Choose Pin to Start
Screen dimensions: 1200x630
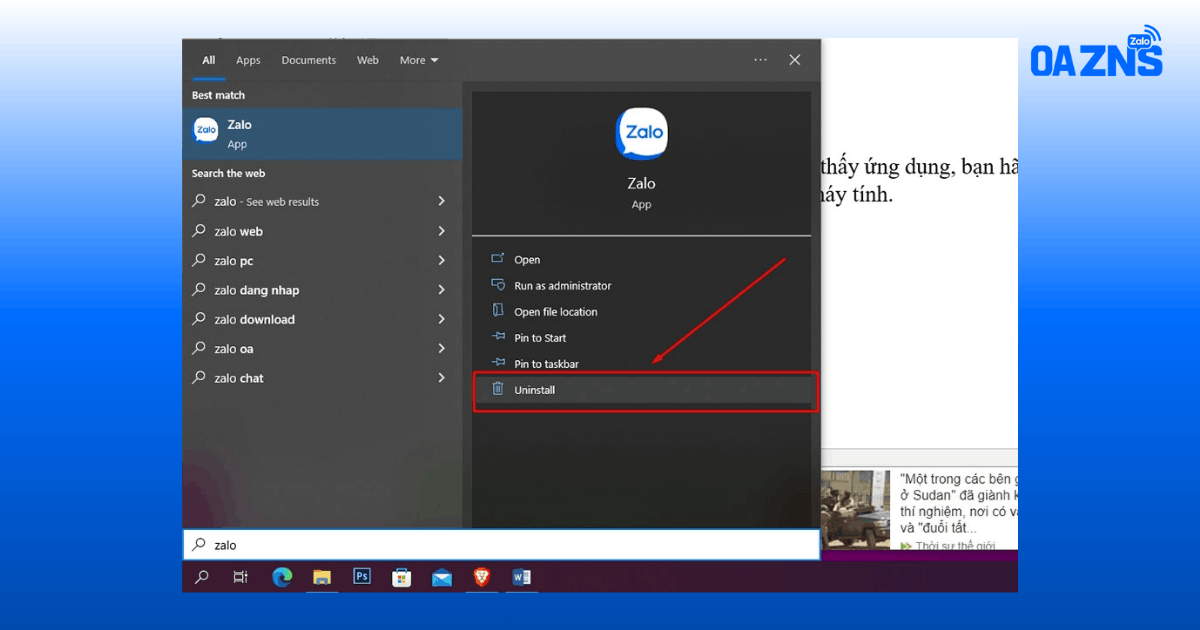(x=641, y=338)
